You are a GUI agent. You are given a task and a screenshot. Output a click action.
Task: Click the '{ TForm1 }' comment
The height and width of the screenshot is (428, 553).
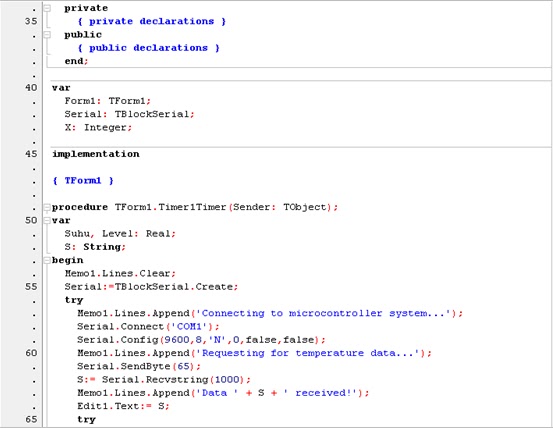(x=83, y=181)
